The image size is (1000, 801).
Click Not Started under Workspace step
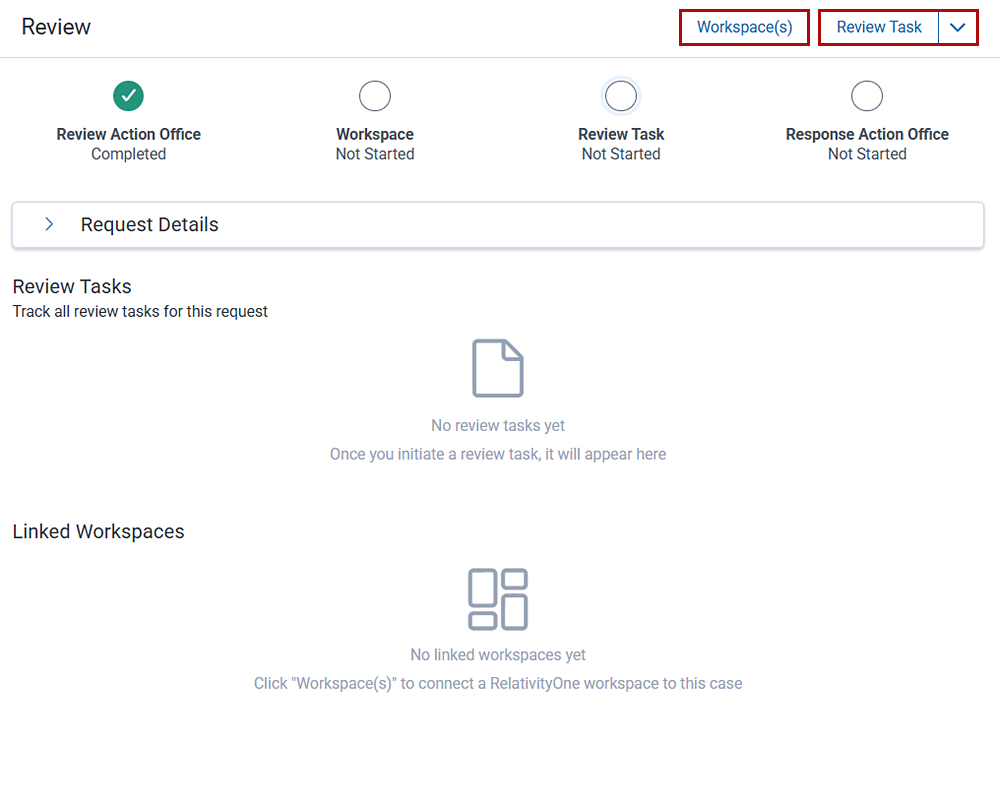(375, 154)
